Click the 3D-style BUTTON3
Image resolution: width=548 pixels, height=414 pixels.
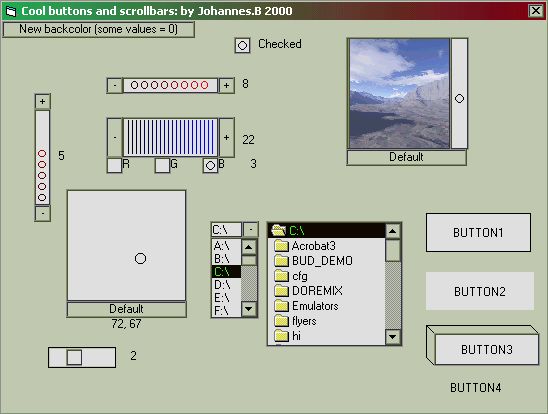pos(486,349)
